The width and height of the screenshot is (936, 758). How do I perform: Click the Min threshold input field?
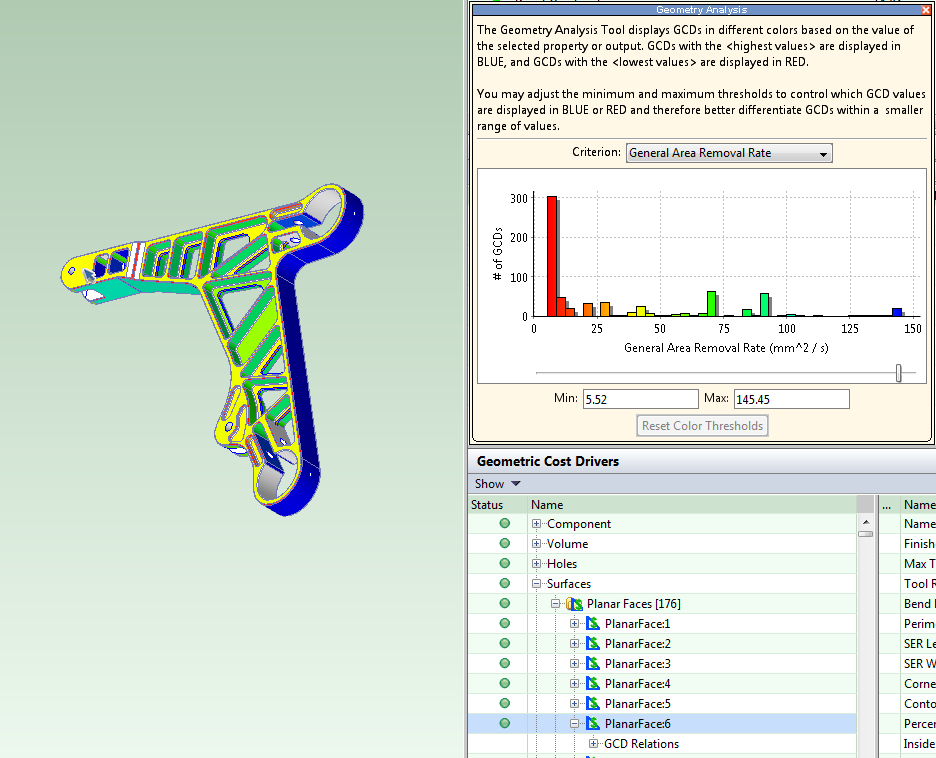[x=640, y=399]
